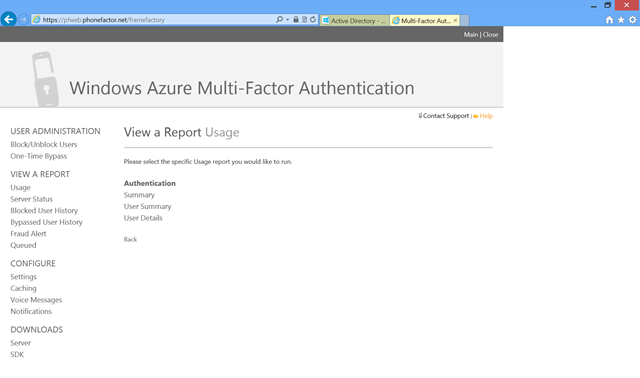Open the Server Status report
Screen dimensions: 640x378
31,199
